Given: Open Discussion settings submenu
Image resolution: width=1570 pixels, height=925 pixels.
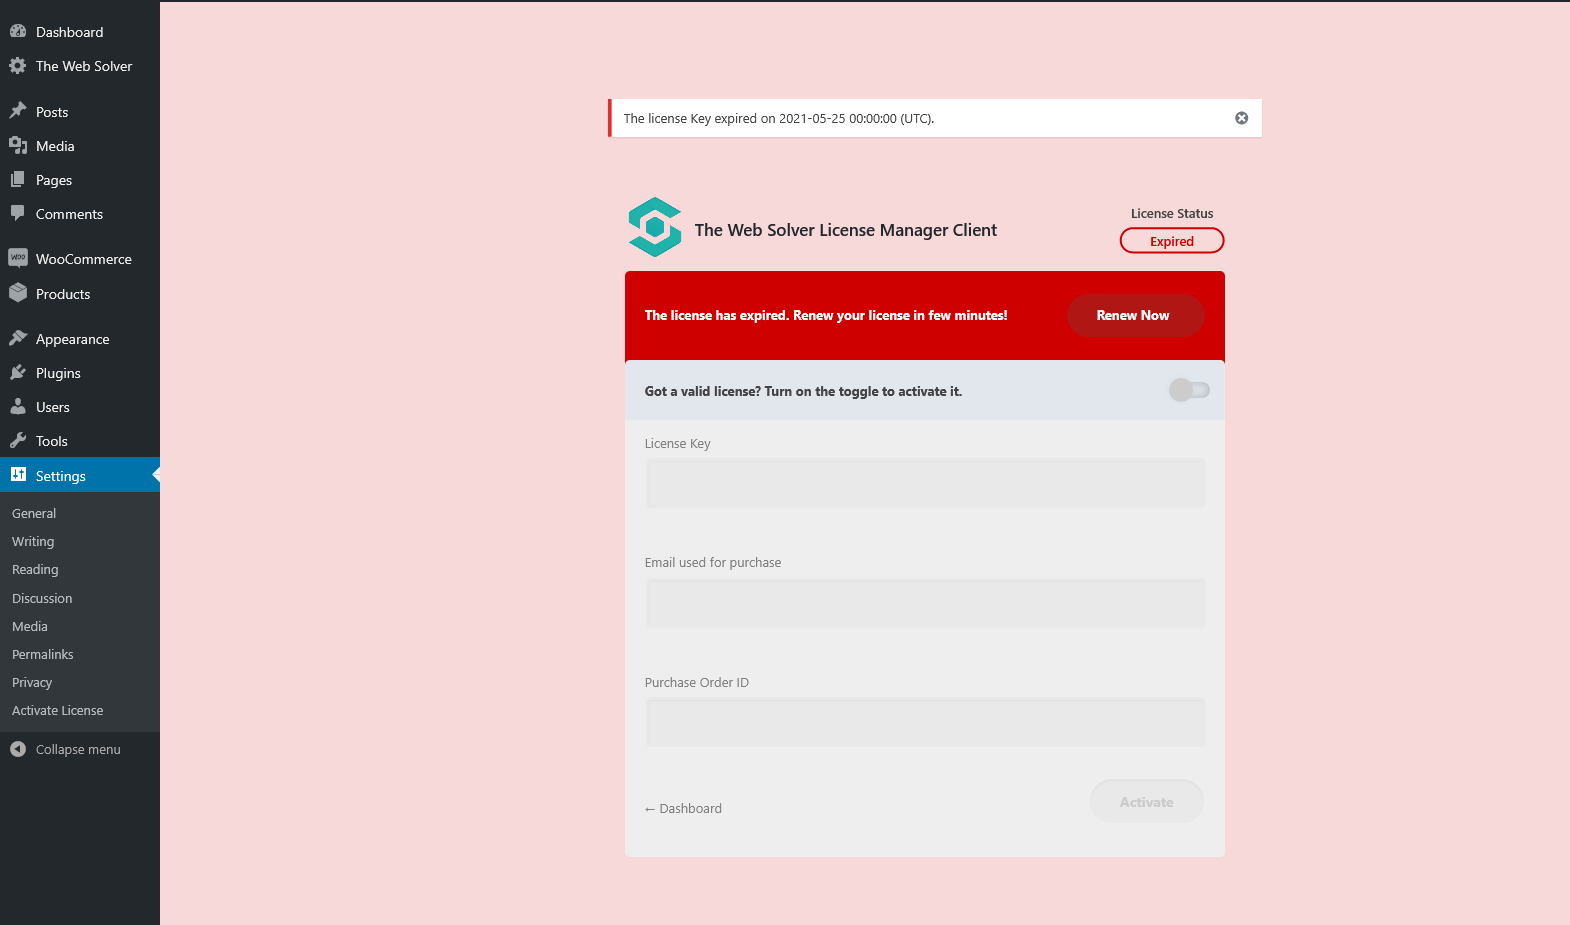Looking at the screenshot, I should click(x=42, y=598).
